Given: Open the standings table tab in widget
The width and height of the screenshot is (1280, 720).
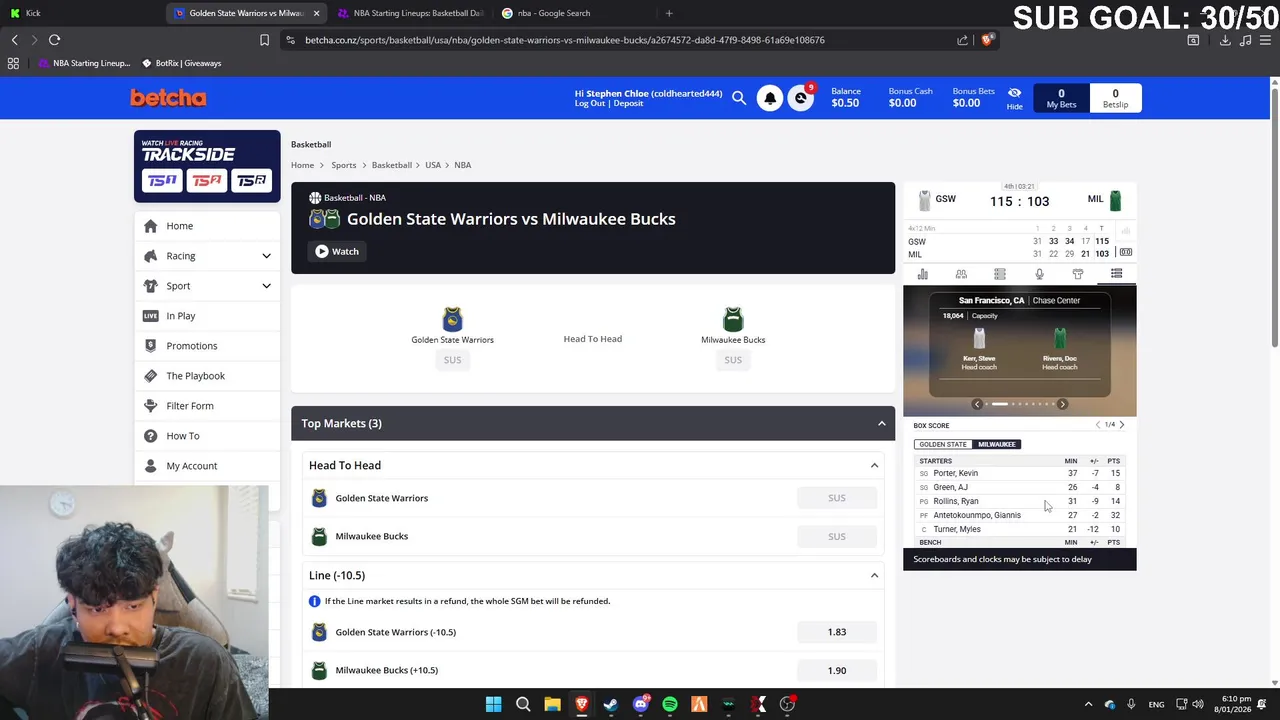Looking at the screenshot, I should [x=1000, y=274].
